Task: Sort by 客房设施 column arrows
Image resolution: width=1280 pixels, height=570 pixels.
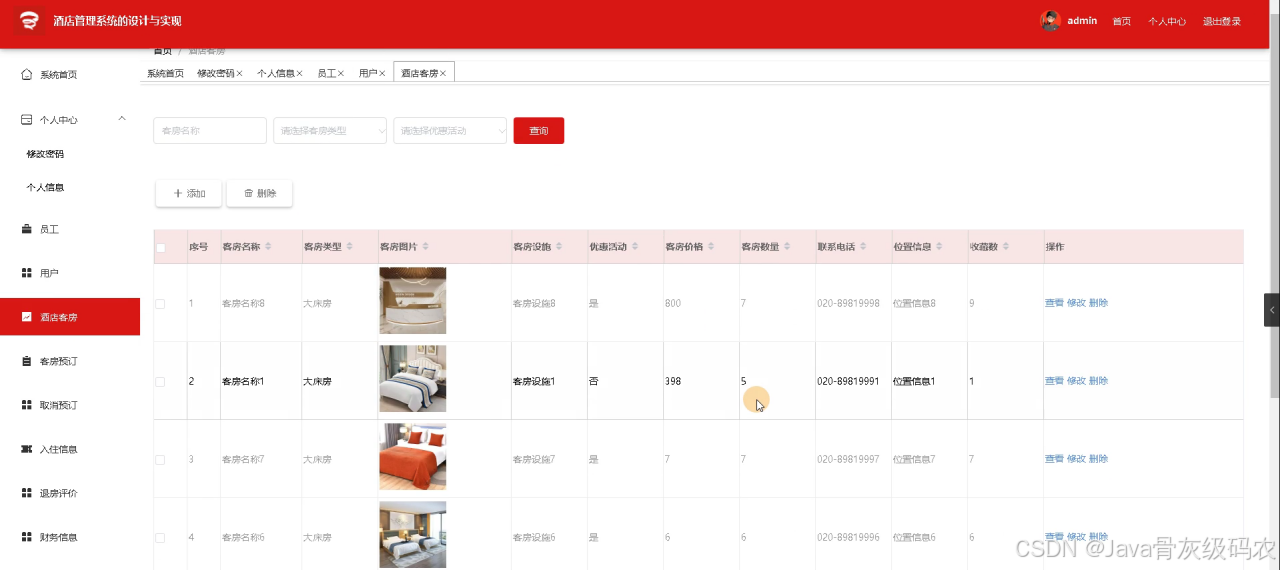Action: [559, 247]
